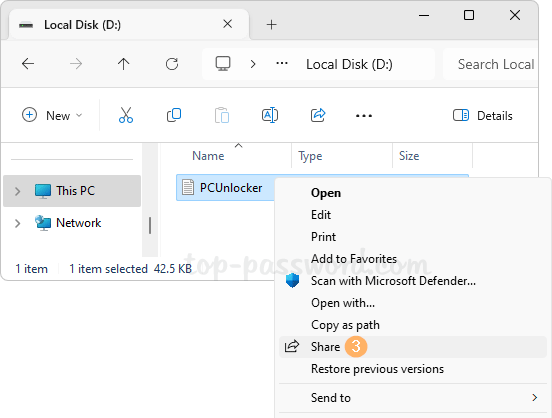Open the New dropdown menu

[x=52, y=116]
